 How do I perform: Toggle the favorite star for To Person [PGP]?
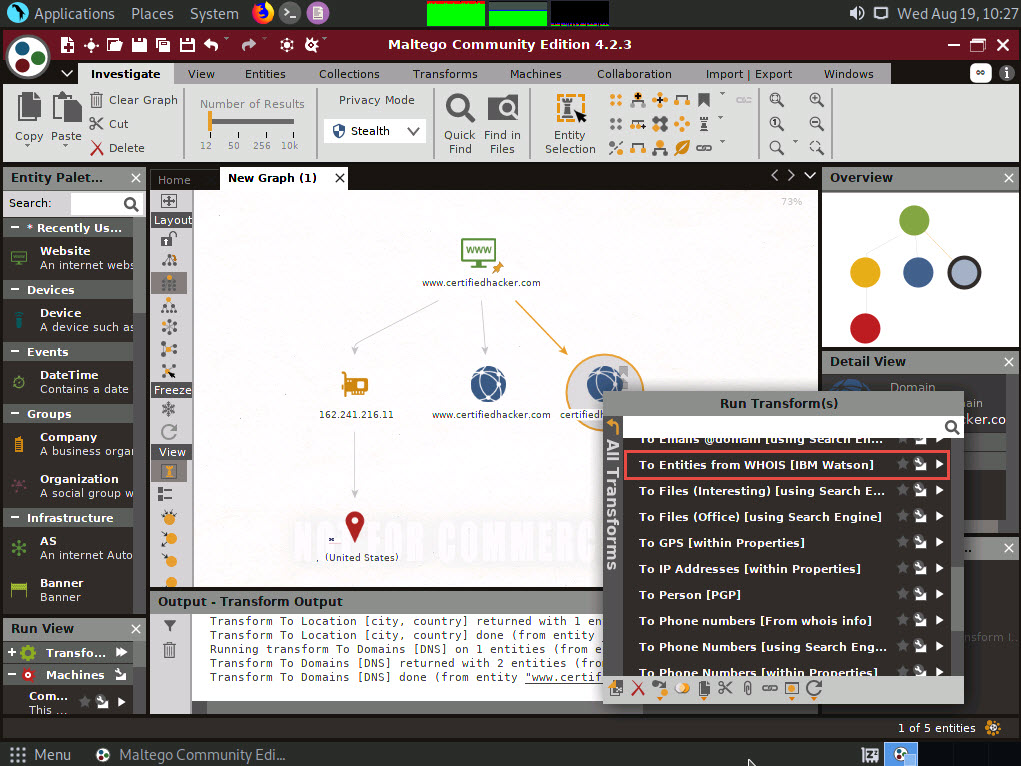click(902, 593)
